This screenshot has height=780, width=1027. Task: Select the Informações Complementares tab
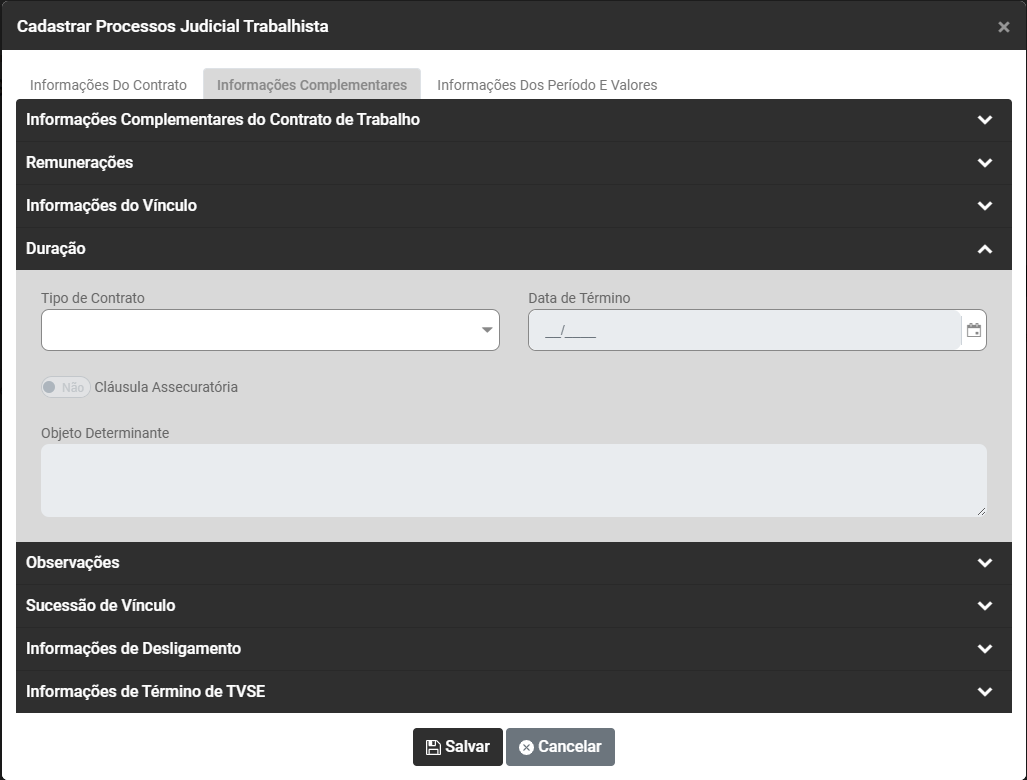click(x=312, y=85)
